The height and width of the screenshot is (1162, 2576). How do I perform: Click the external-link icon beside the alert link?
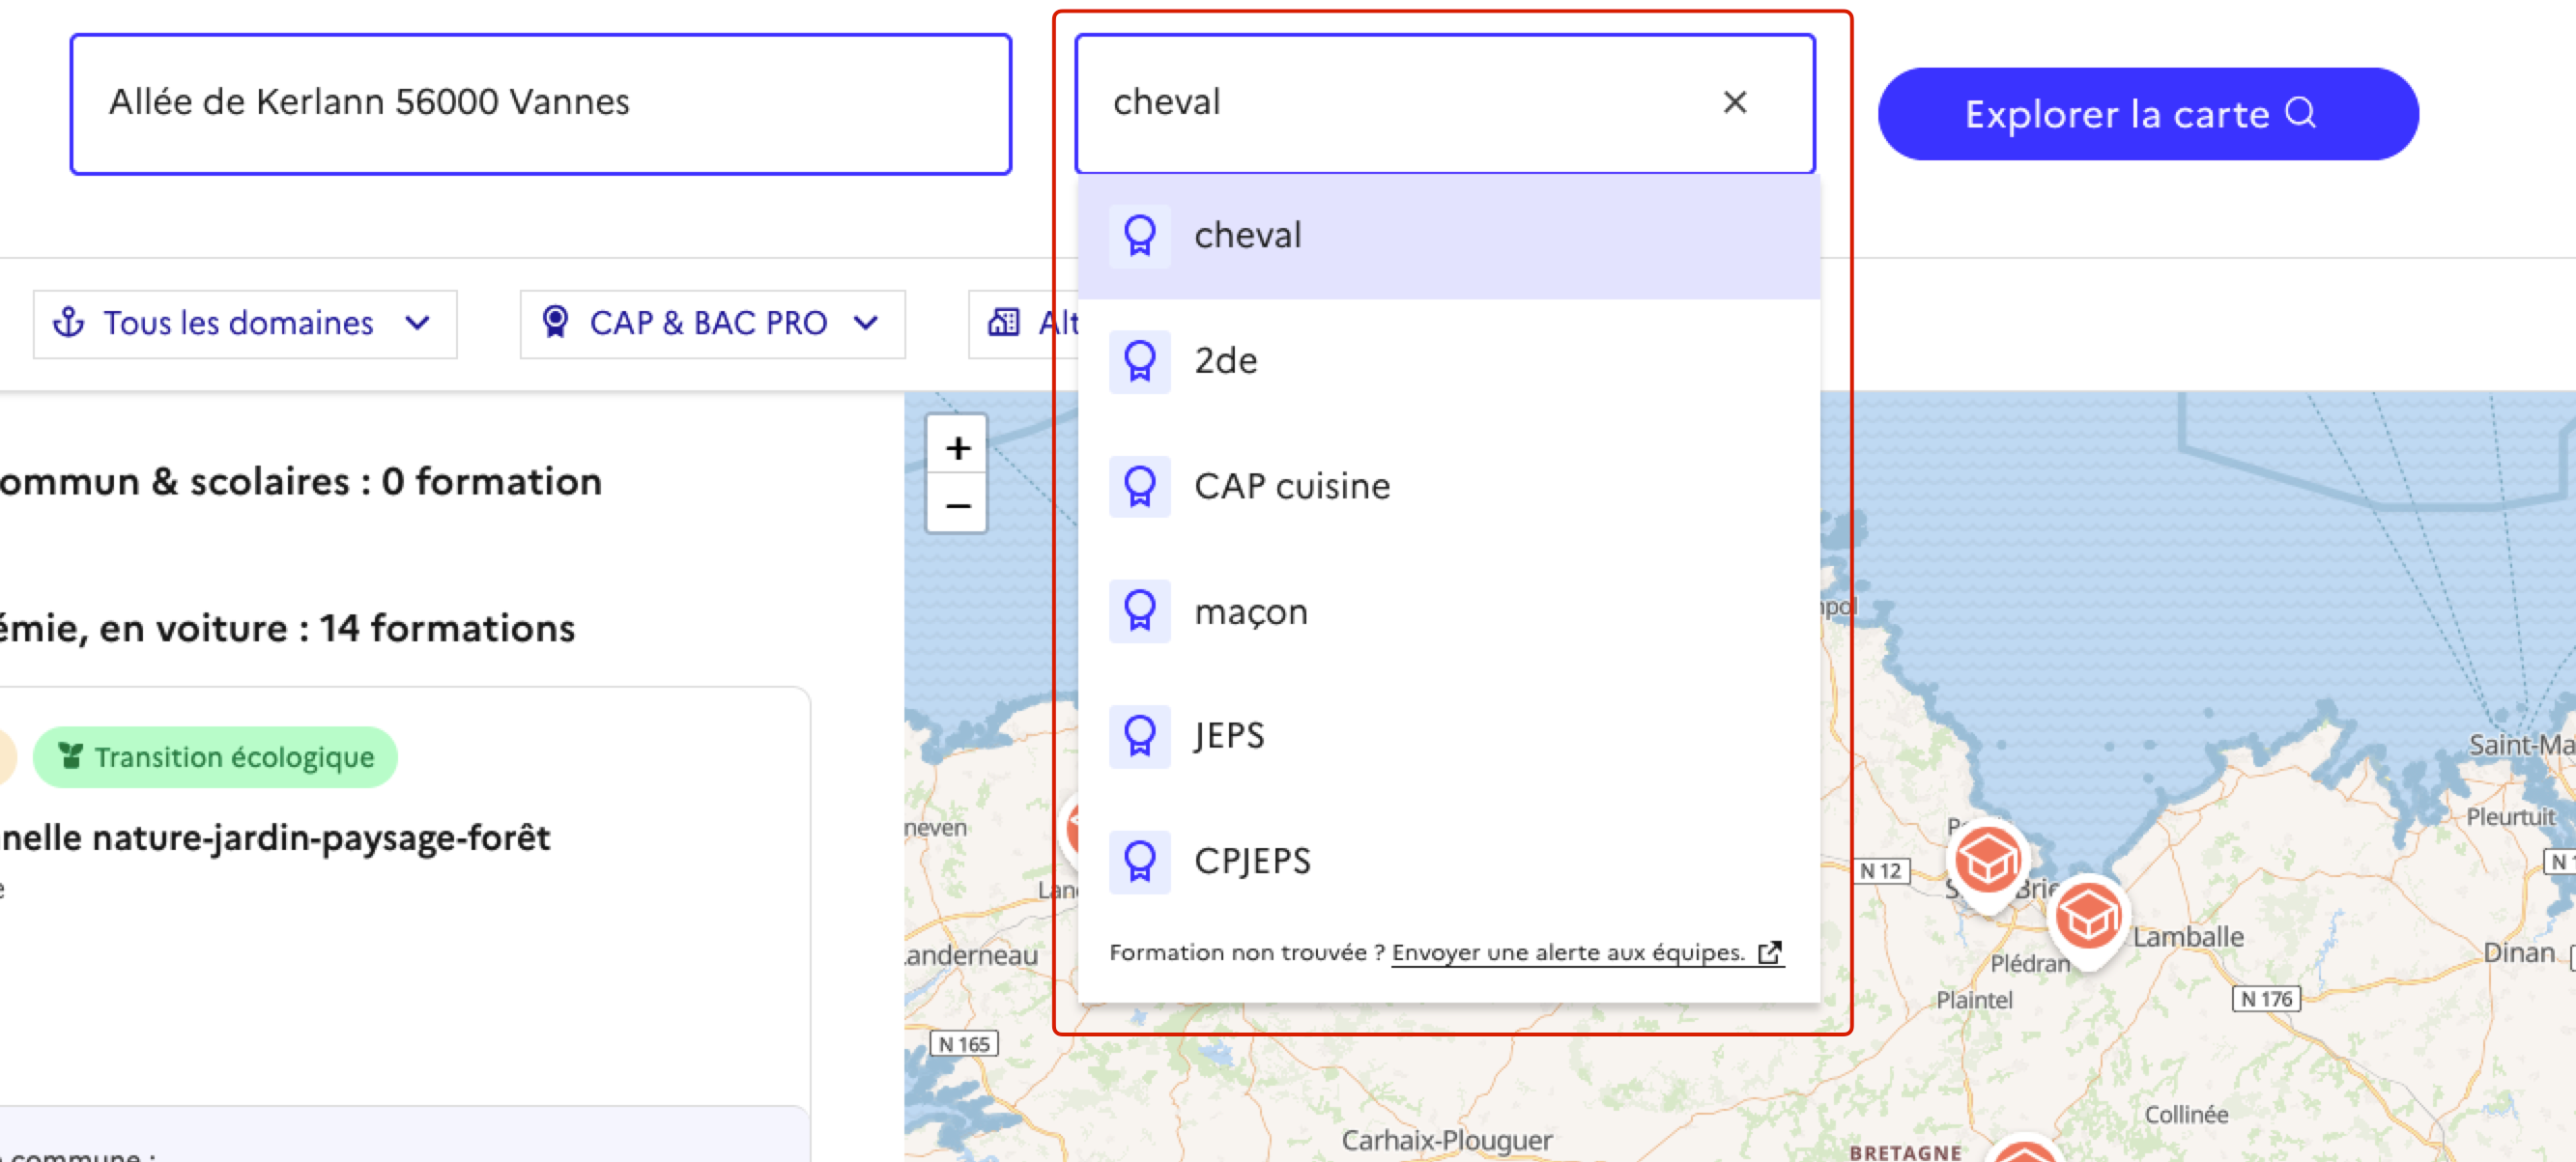[1769, 953]
